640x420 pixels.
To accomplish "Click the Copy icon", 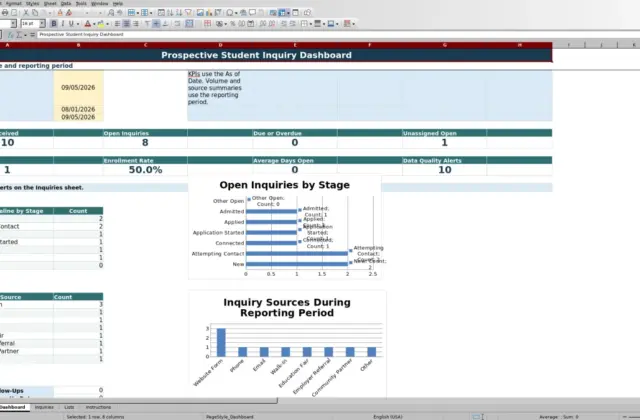I will [x=35, y=13].
